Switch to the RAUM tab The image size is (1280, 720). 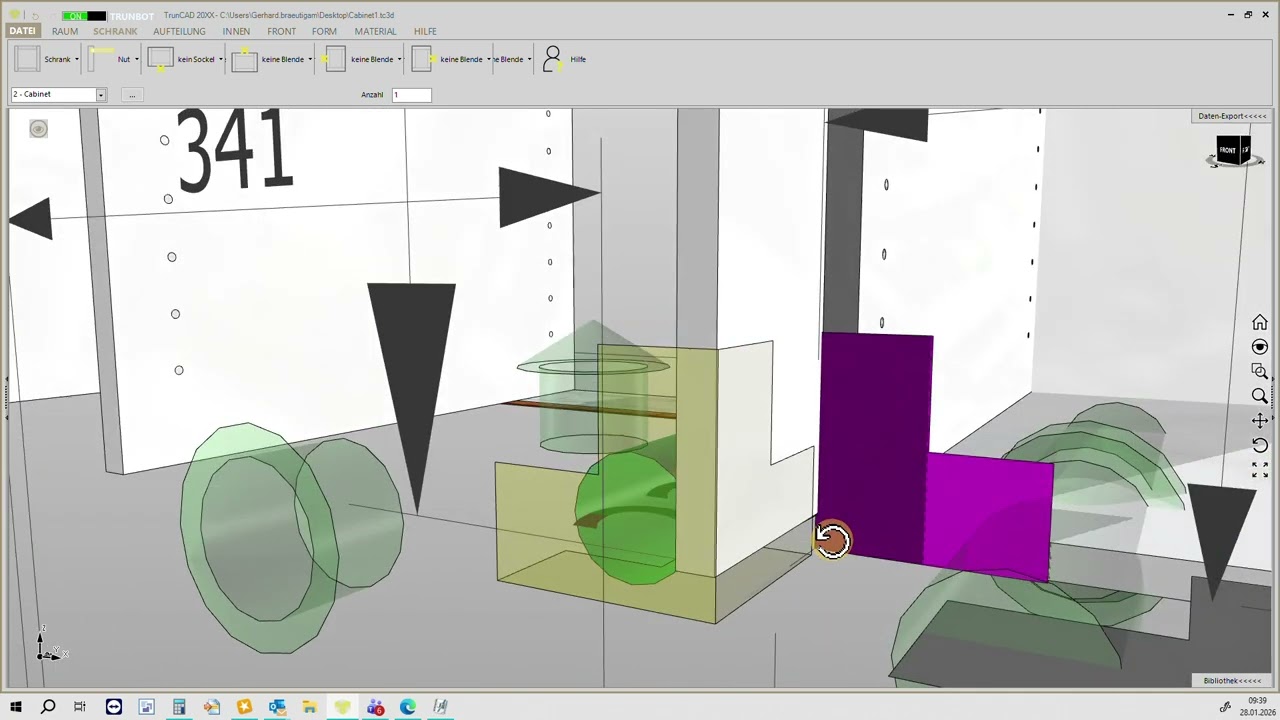(65, 31)
